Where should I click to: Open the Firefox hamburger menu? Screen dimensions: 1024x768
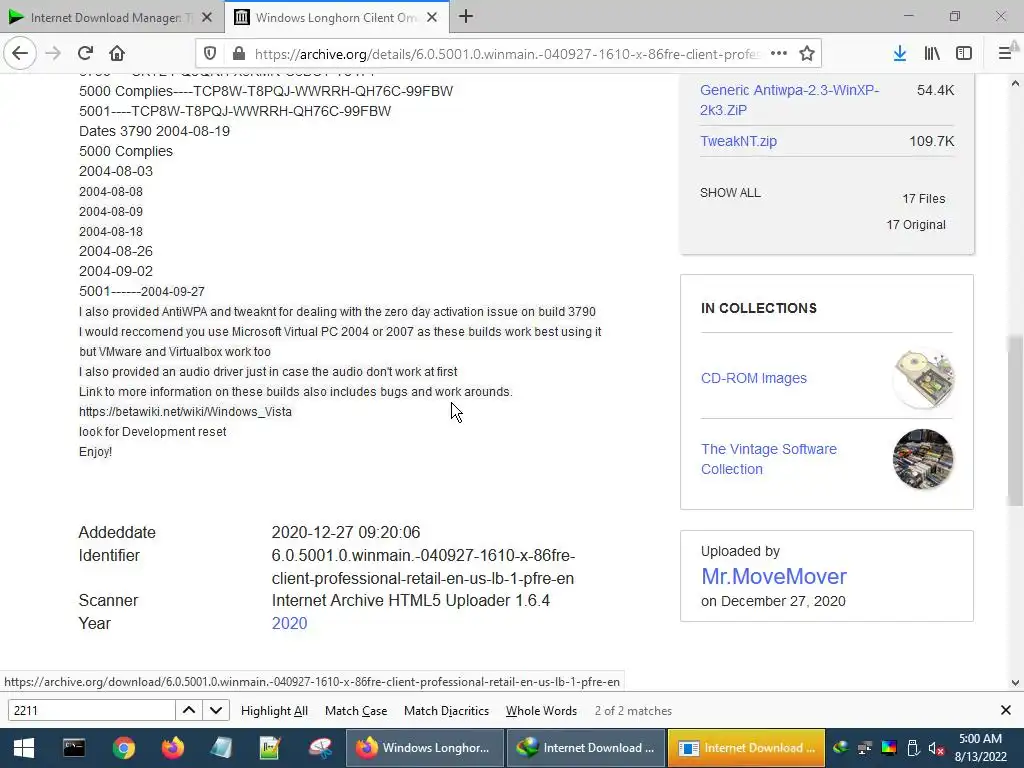click(1005, 54)
